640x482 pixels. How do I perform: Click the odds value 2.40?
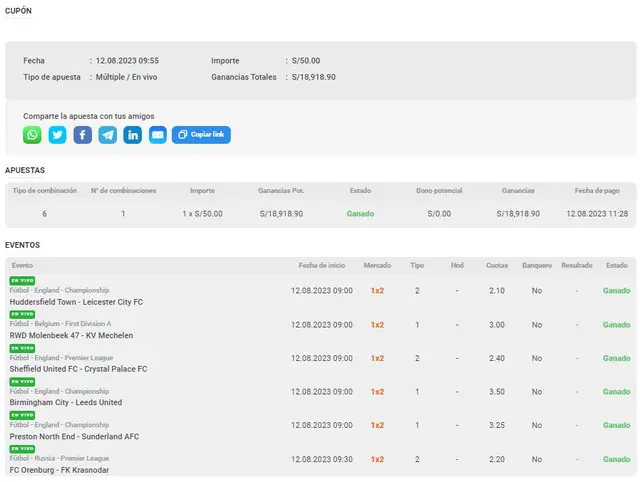[497, 358]
